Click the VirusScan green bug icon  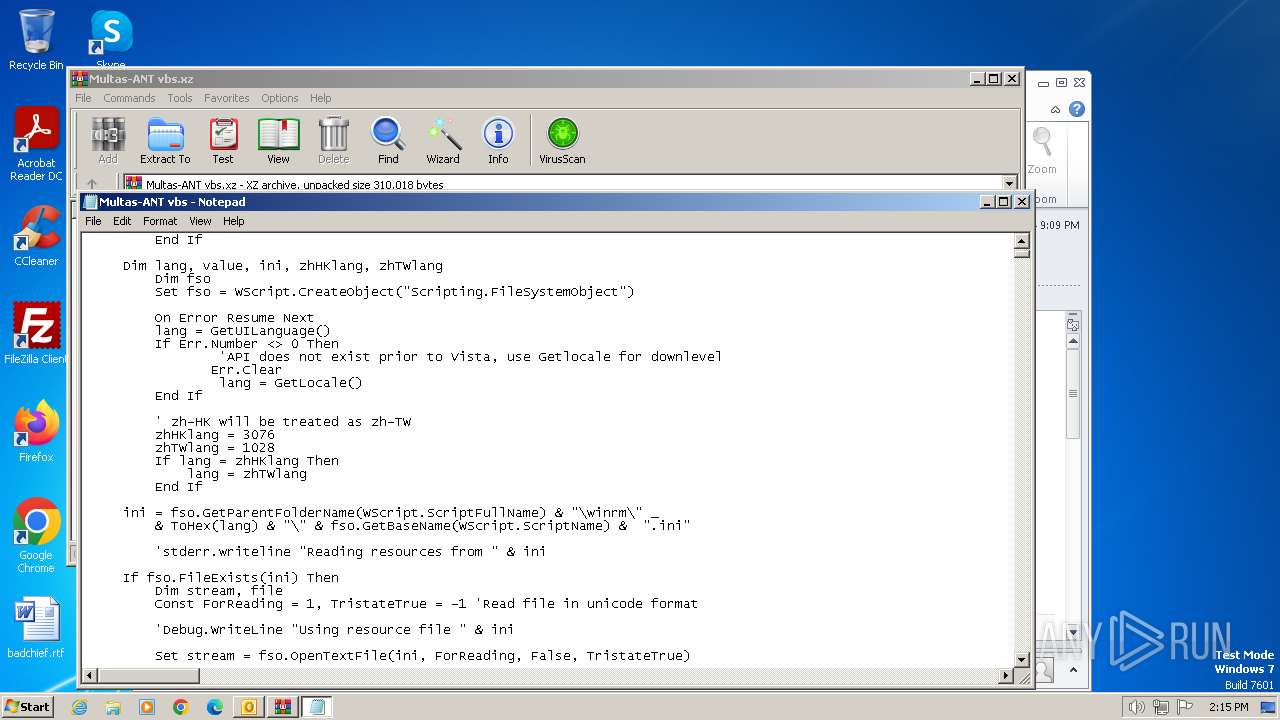[562, 141]
